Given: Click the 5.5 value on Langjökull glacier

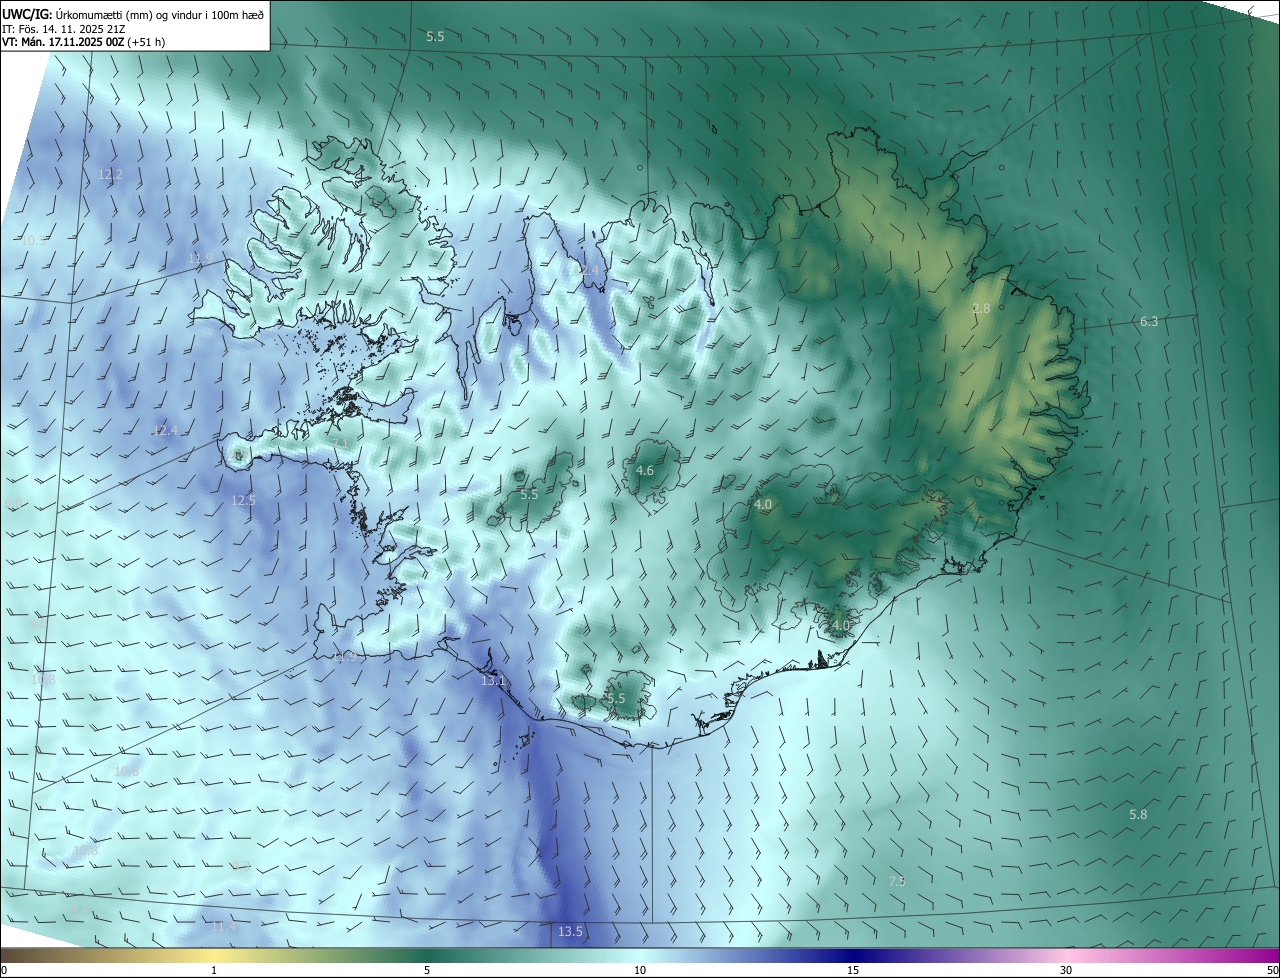Looking at the screenshot, I should coord(529,494).
